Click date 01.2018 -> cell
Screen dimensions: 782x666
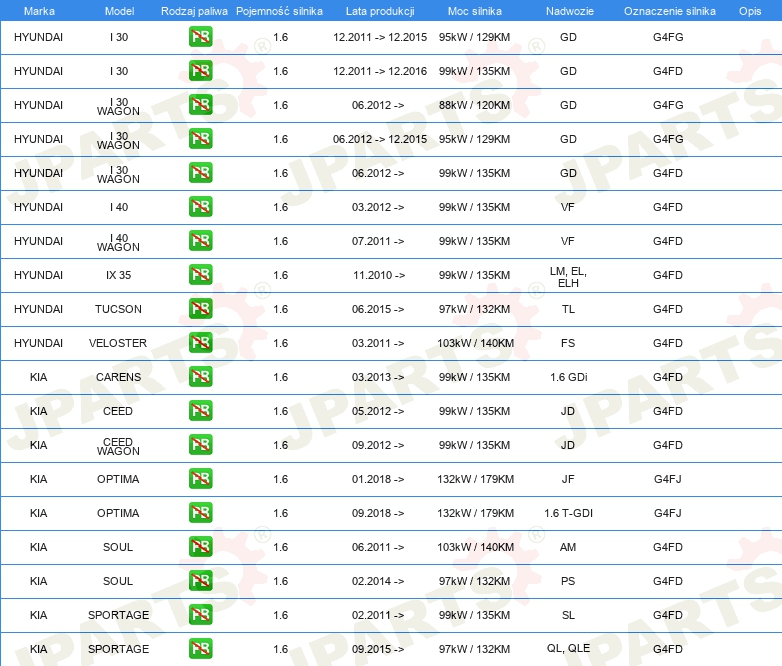point(378,479)
